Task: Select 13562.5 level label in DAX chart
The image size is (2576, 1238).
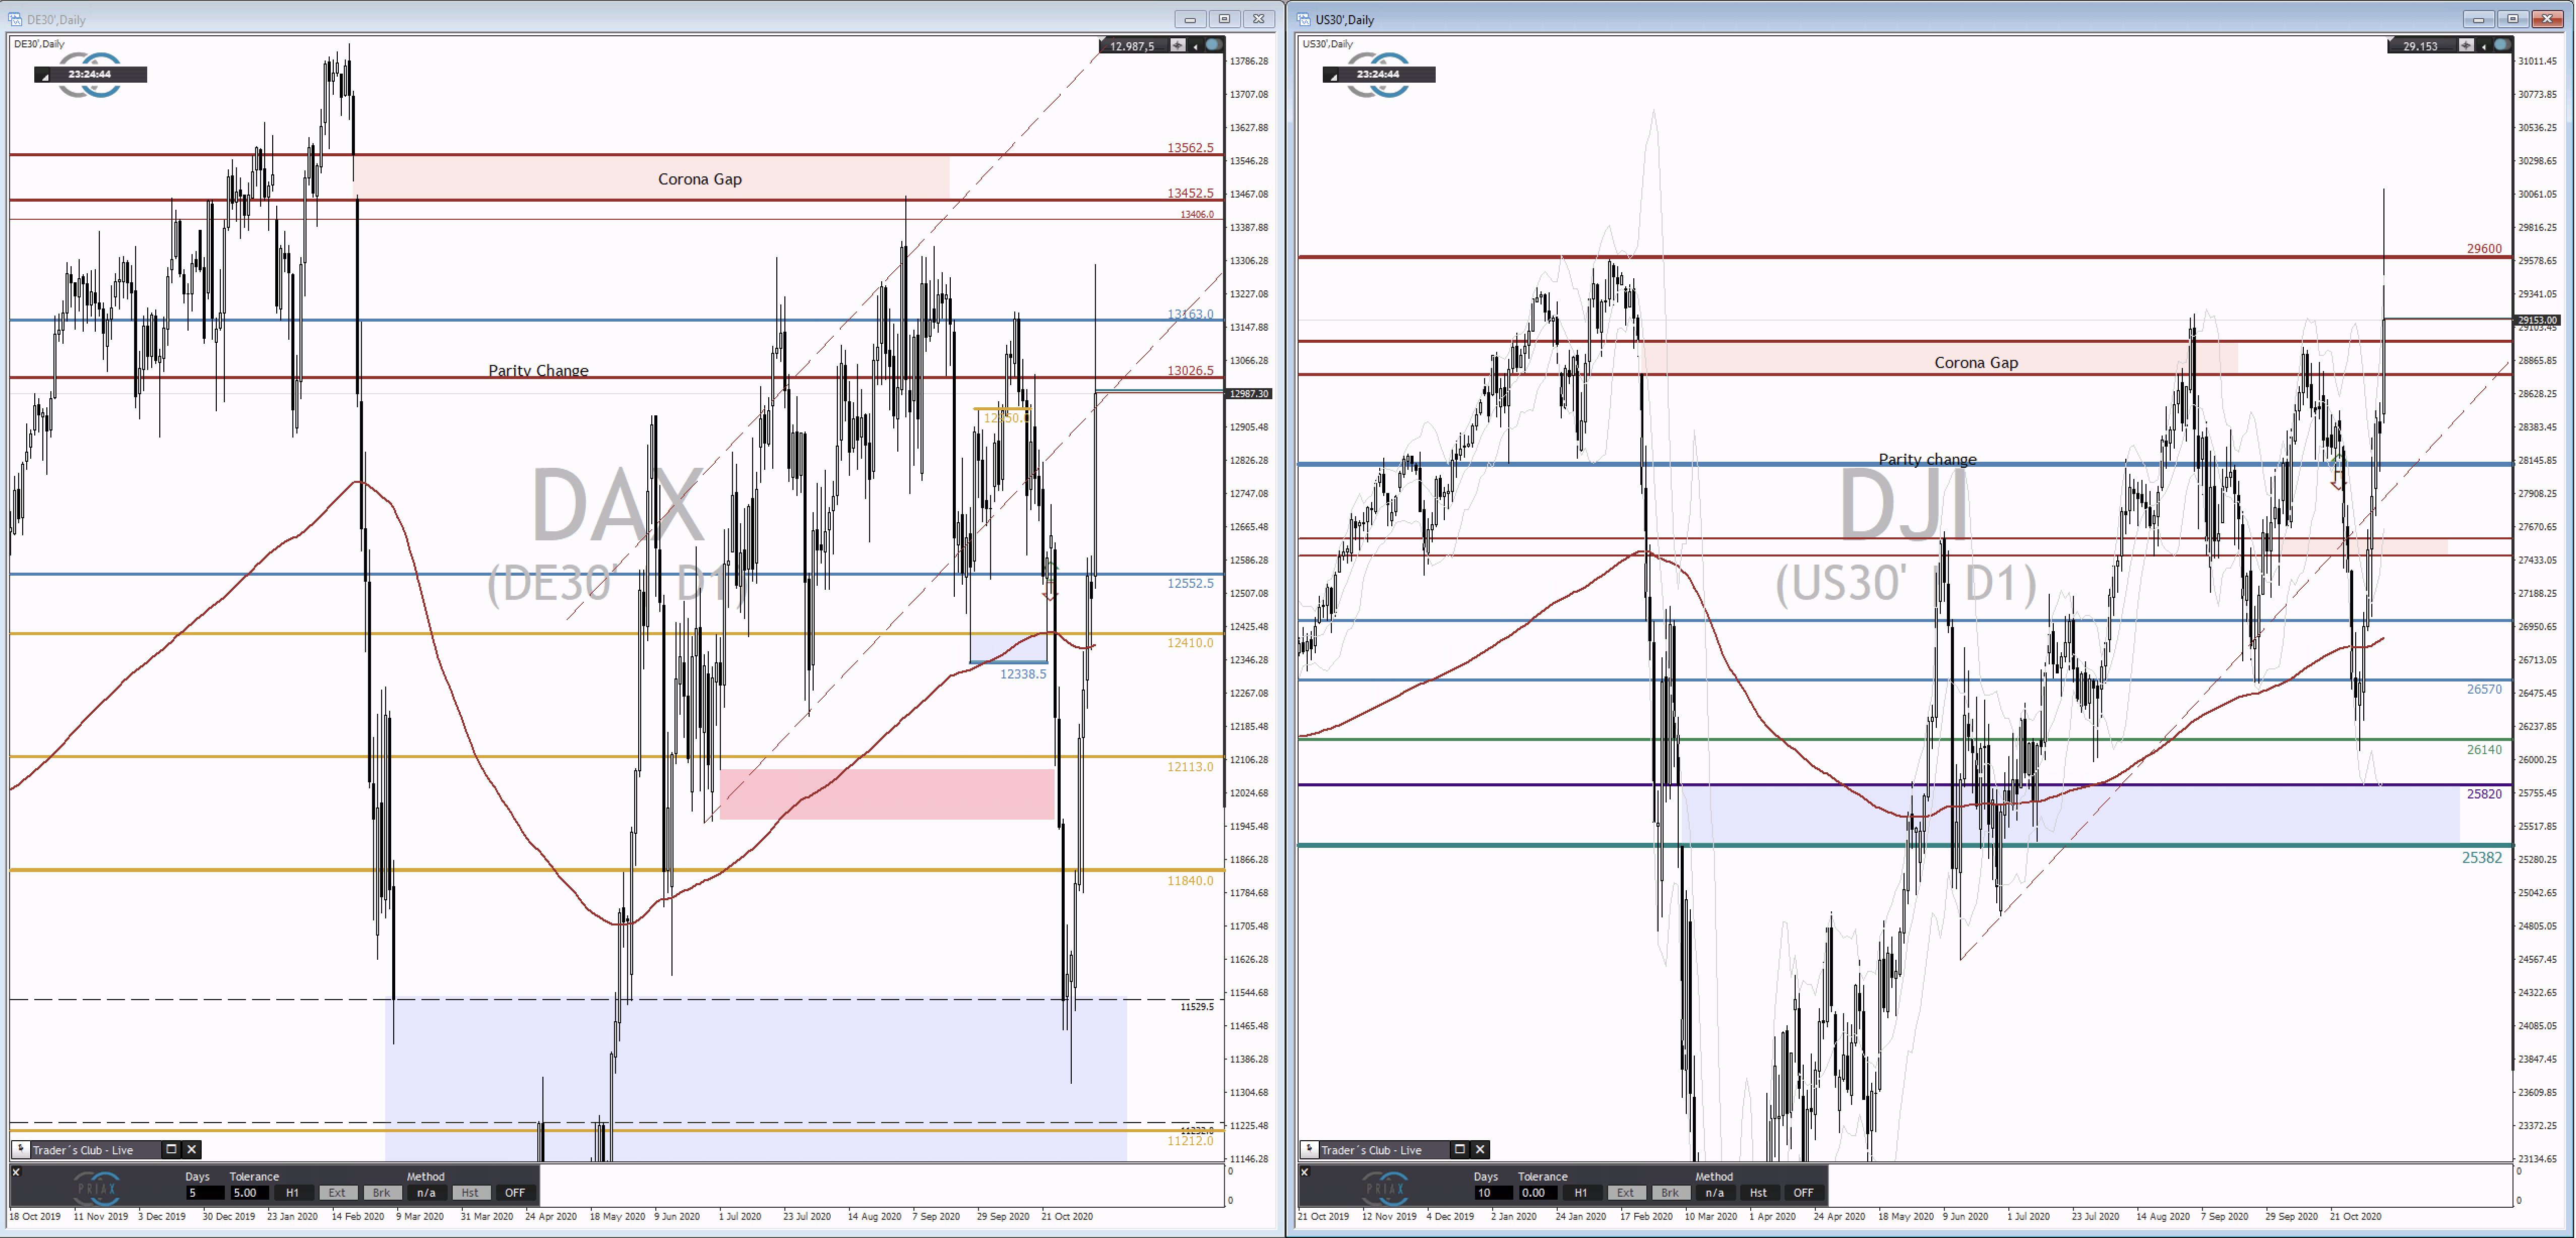Action: point(1190,147)
